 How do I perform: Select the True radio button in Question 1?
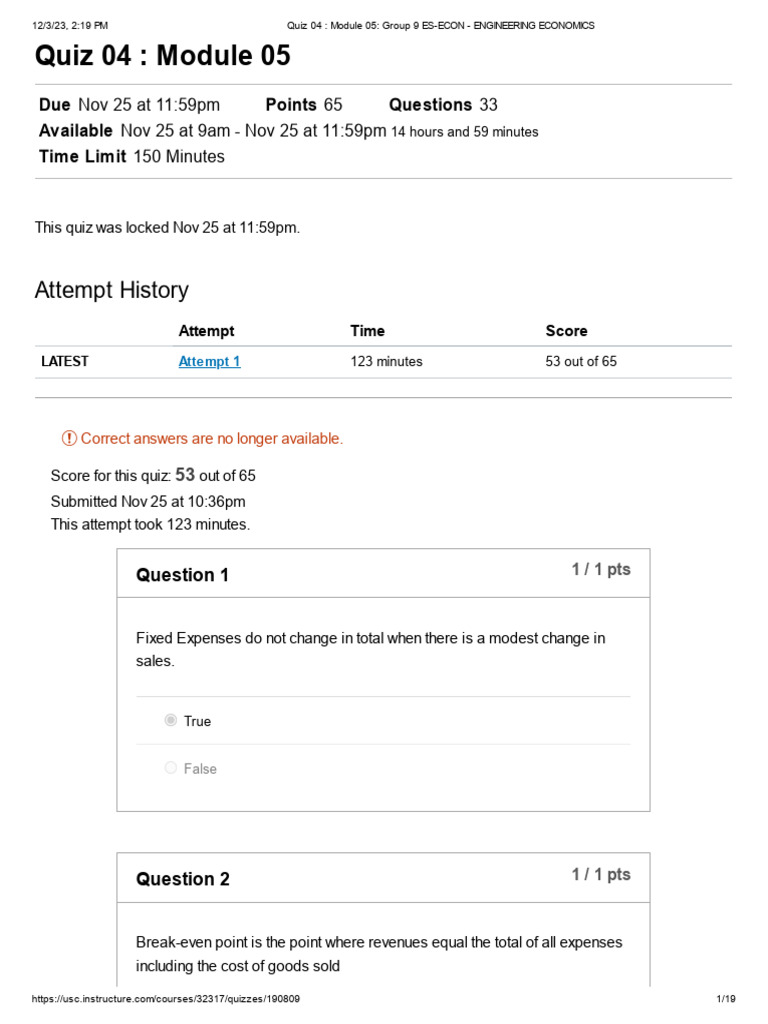171,720
